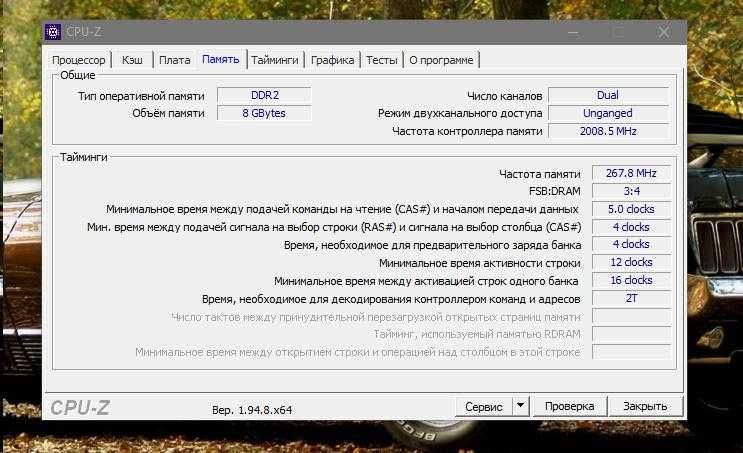Click the Время, необходимое для предварительного заряда банка label
The image size is (743, 453).
(x=433, y=245)
